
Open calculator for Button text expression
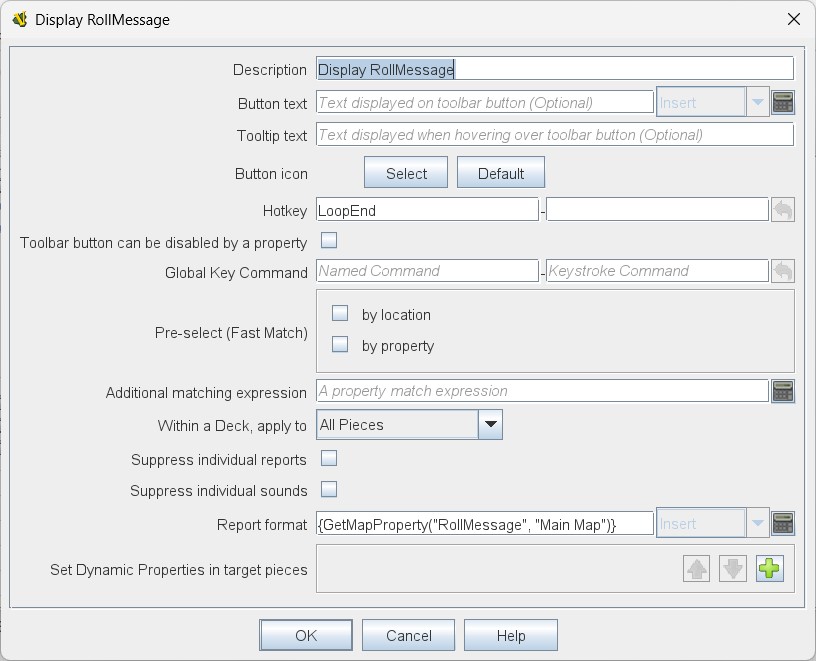click(783, 102)
